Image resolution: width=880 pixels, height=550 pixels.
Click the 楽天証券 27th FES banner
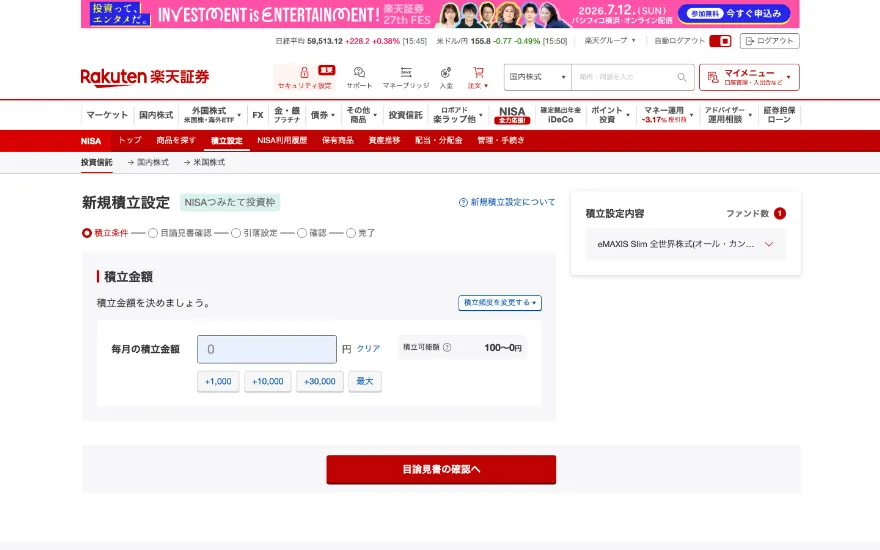point(440,14)
